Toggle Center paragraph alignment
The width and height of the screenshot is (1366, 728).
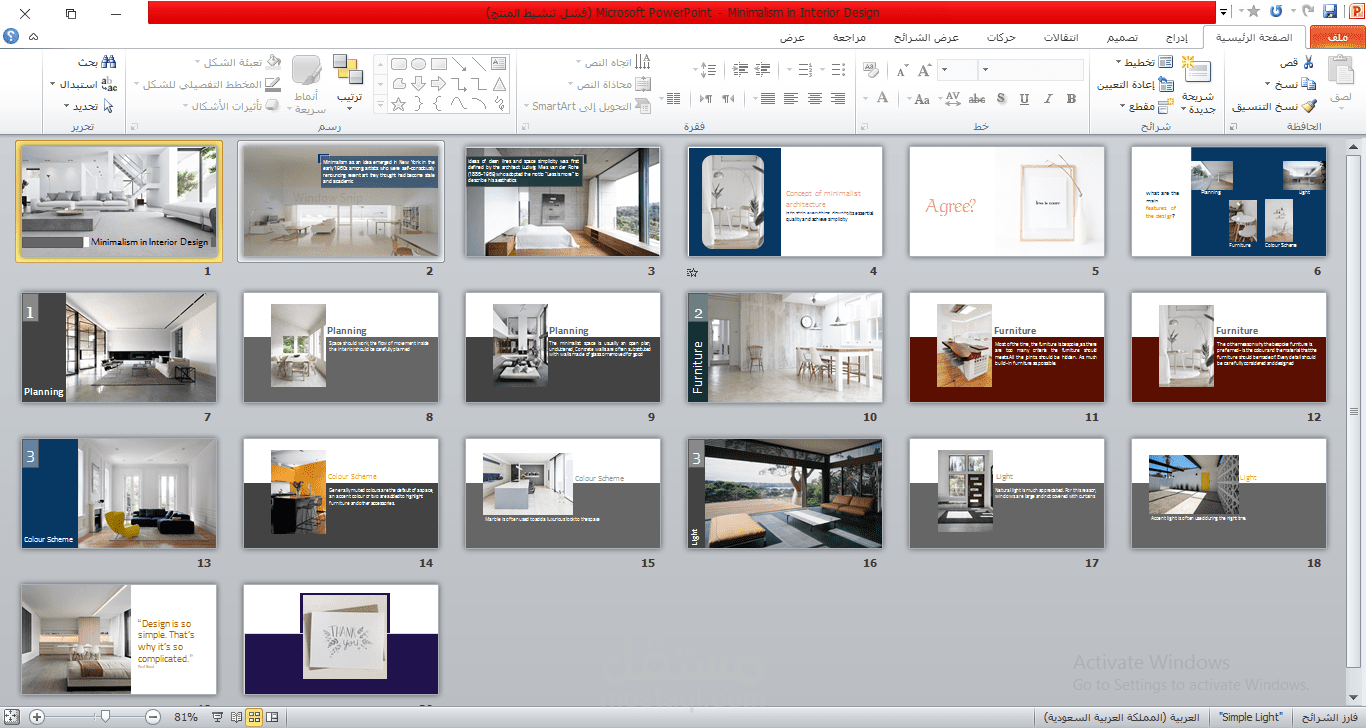click(x=815, y=98)
